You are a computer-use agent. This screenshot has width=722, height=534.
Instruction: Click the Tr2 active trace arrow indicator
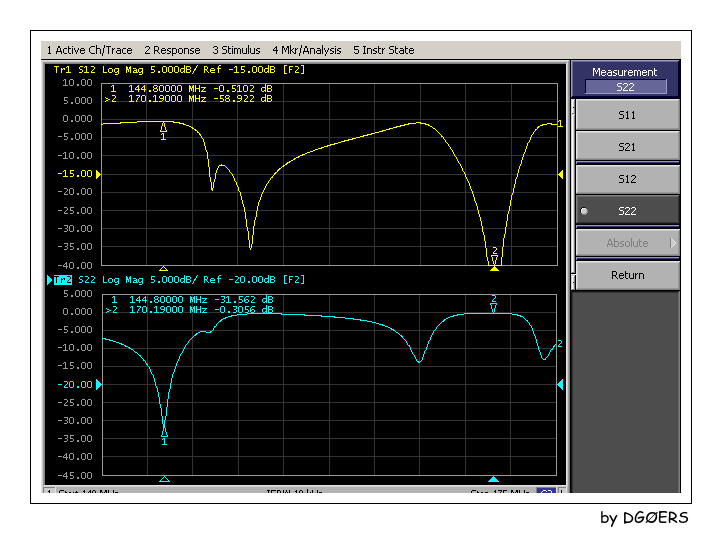point(49,280)
